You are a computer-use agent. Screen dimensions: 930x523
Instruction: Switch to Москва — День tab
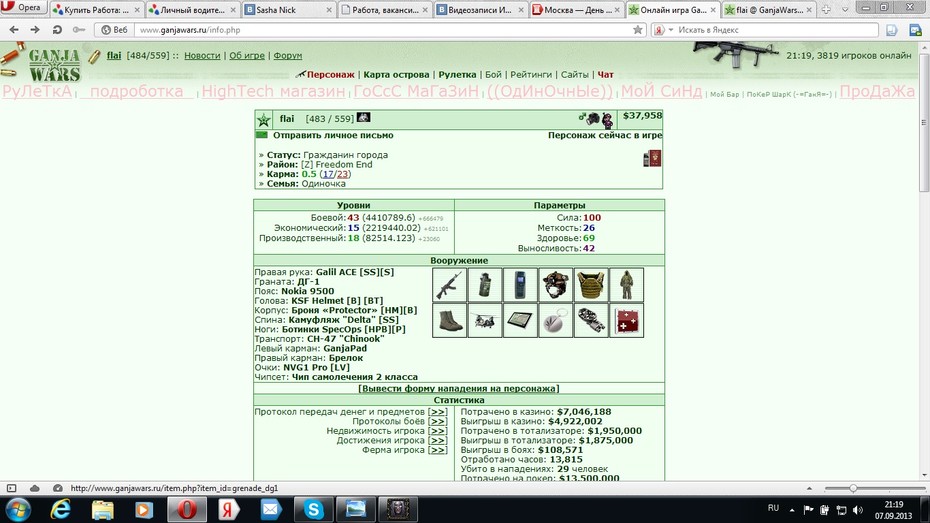point(577,9)
